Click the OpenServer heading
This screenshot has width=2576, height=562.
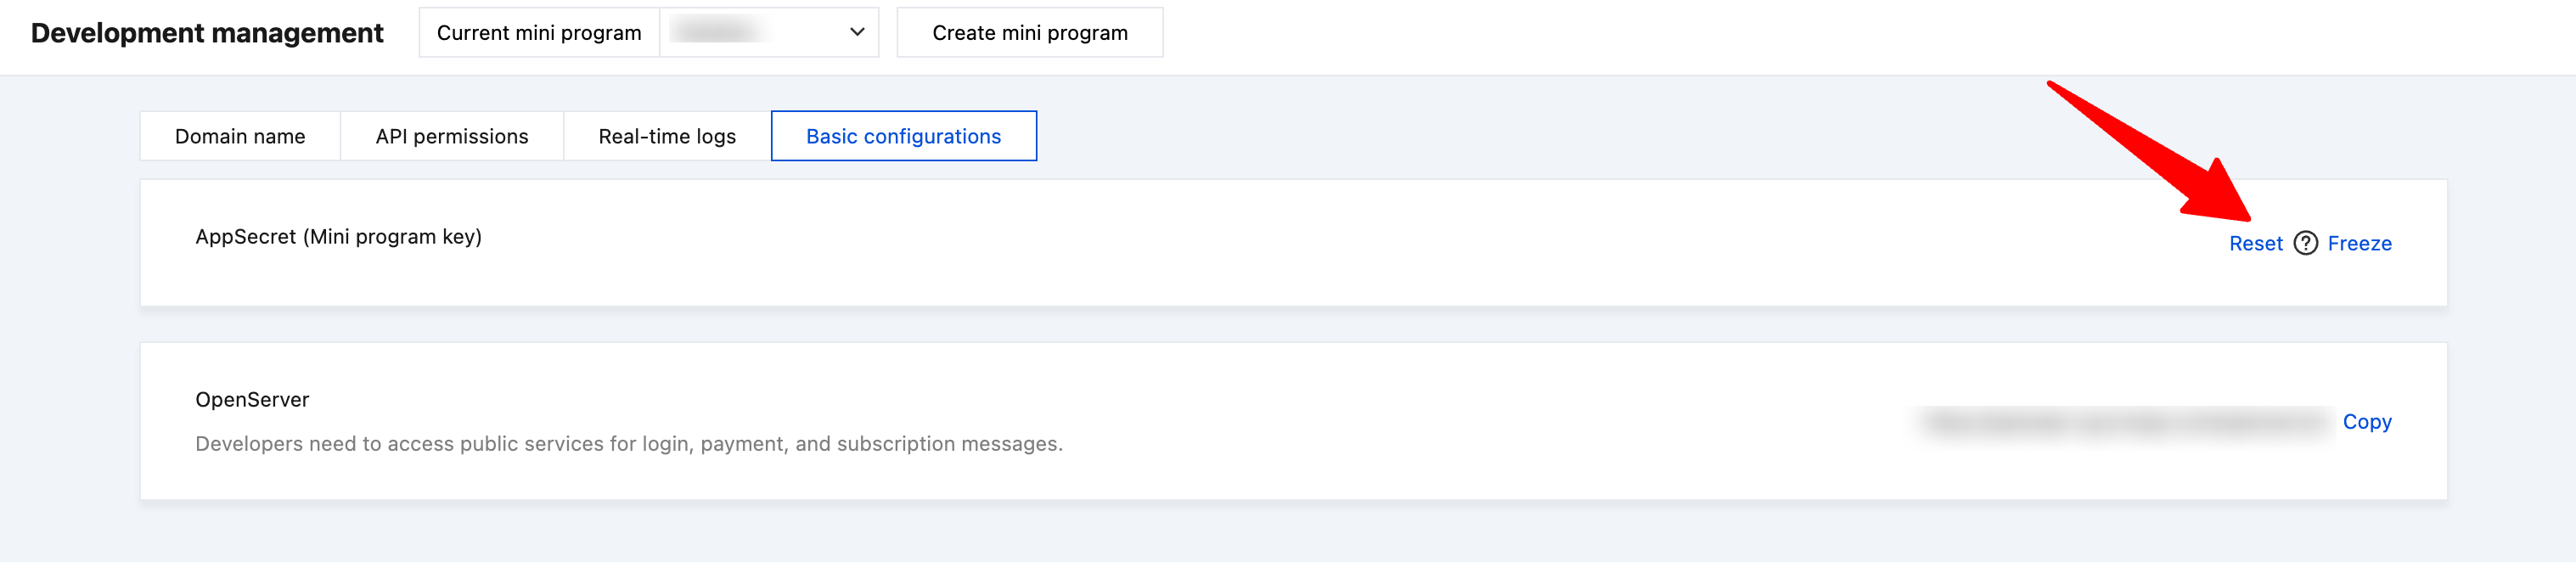[252, 399]
